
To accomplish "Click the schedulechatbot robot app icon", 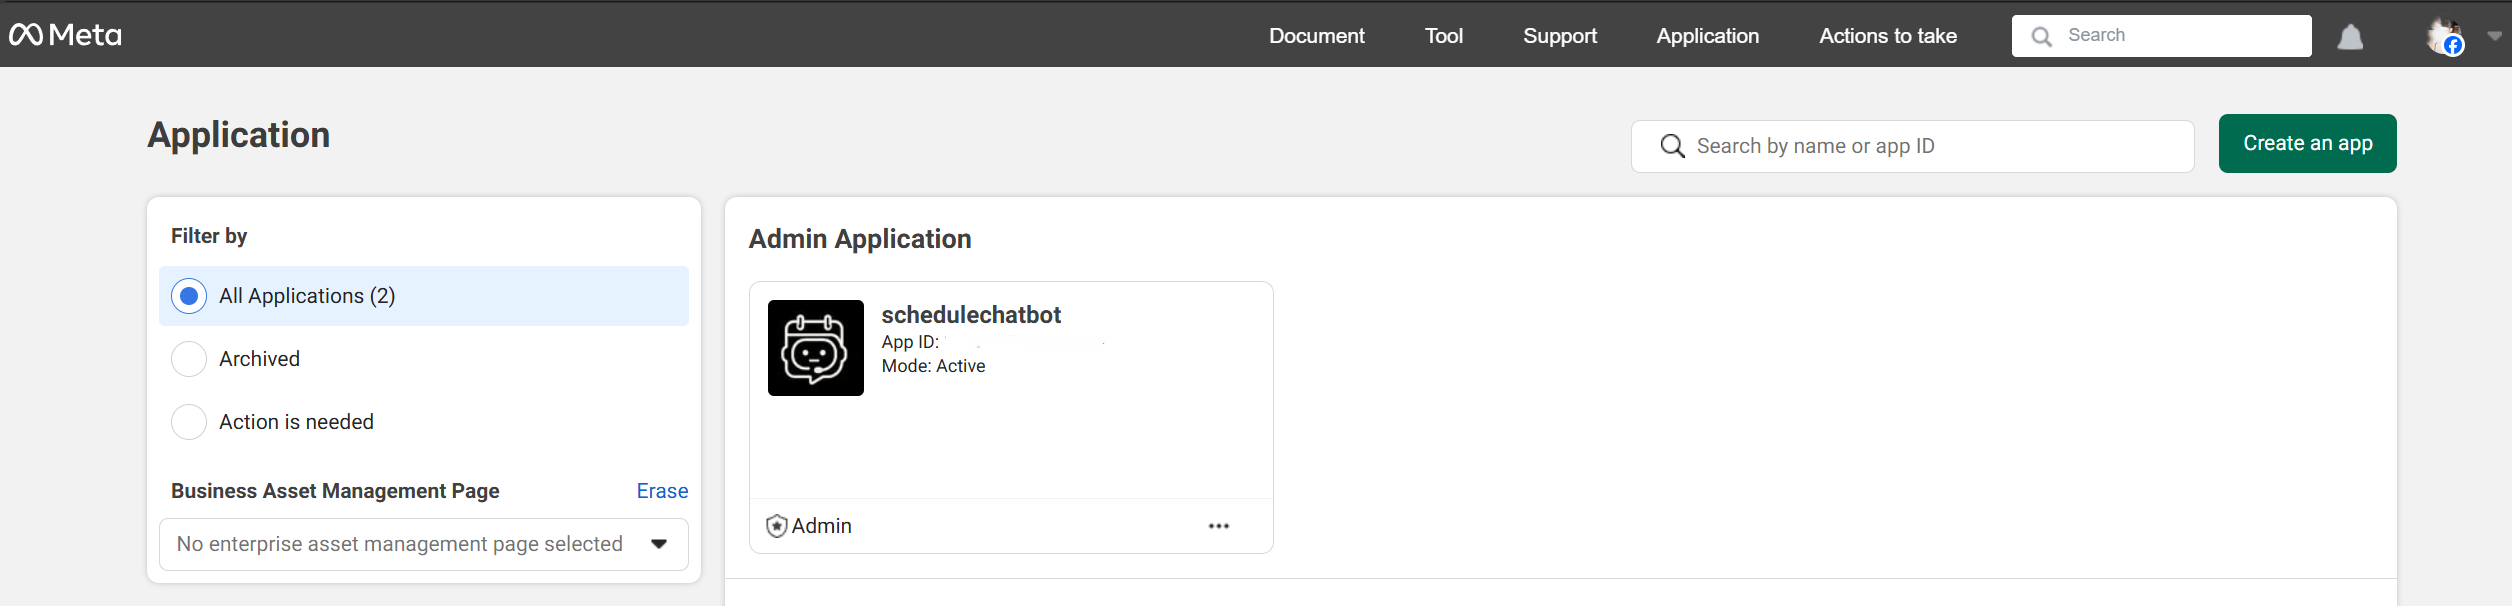I will 815,348.
